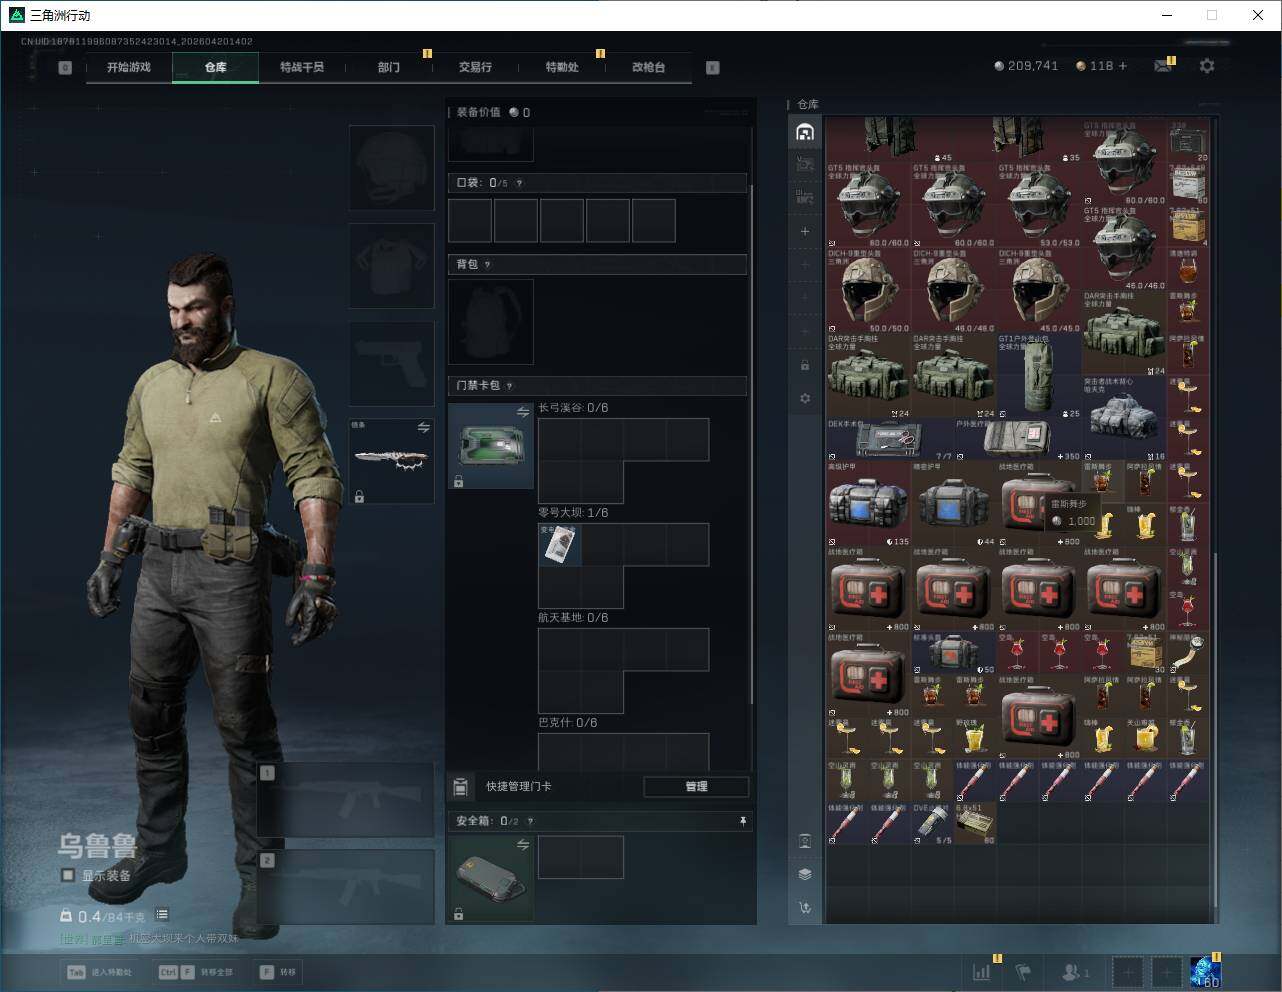Click the stash sidebar settings gear
Screen dimensions: 1282x992
click(x=805, y=398)
